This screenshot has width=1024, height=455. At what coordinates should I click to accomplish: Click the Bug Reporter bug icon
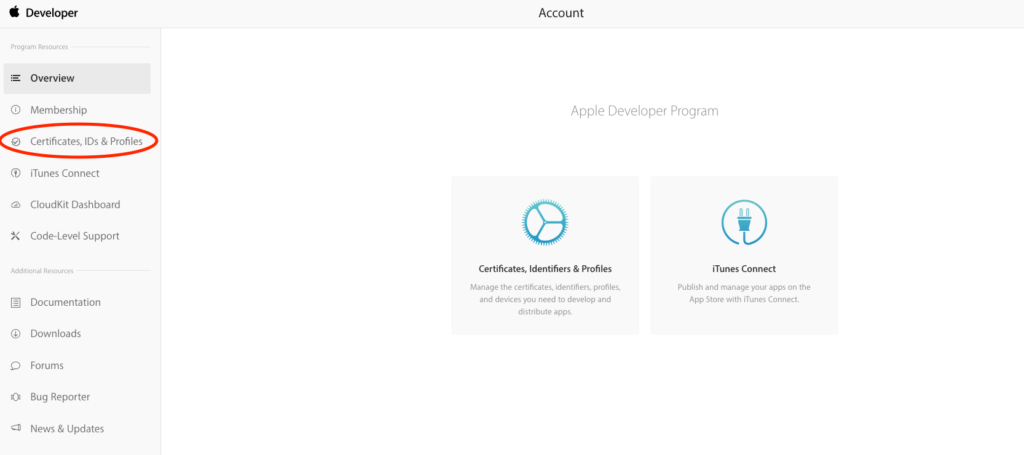pyautogui.click(x=16, y=397)
